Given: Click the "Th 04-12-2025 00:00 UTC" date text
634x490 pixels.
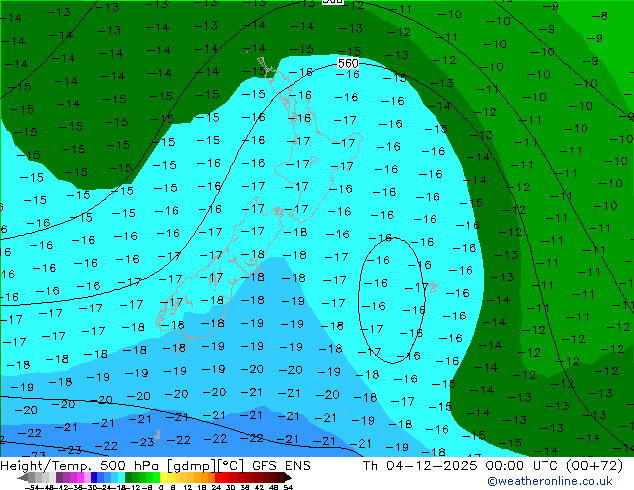Looking at the screenshot, I should (458, 466).
